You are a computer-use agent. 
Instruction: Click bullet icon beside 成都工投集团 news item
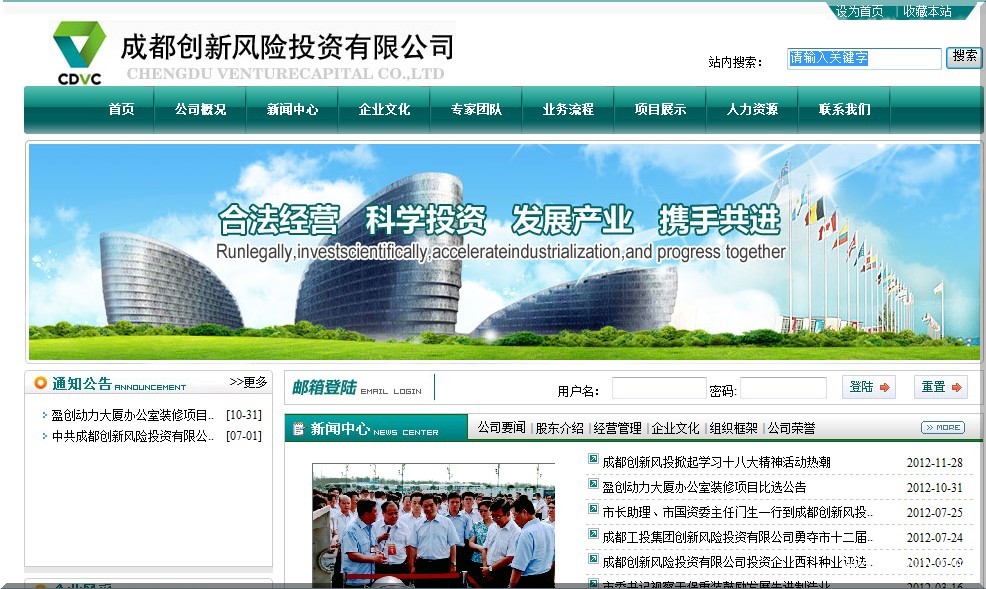[x=592, y=534]
